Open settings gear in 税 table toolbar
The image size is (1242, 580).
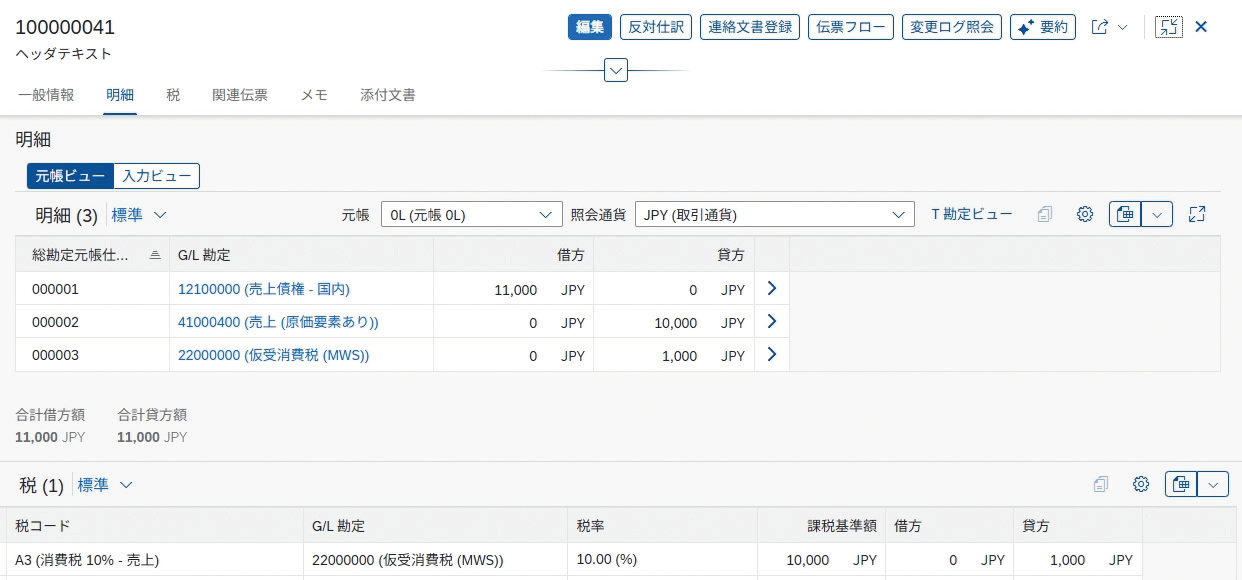1141,485
